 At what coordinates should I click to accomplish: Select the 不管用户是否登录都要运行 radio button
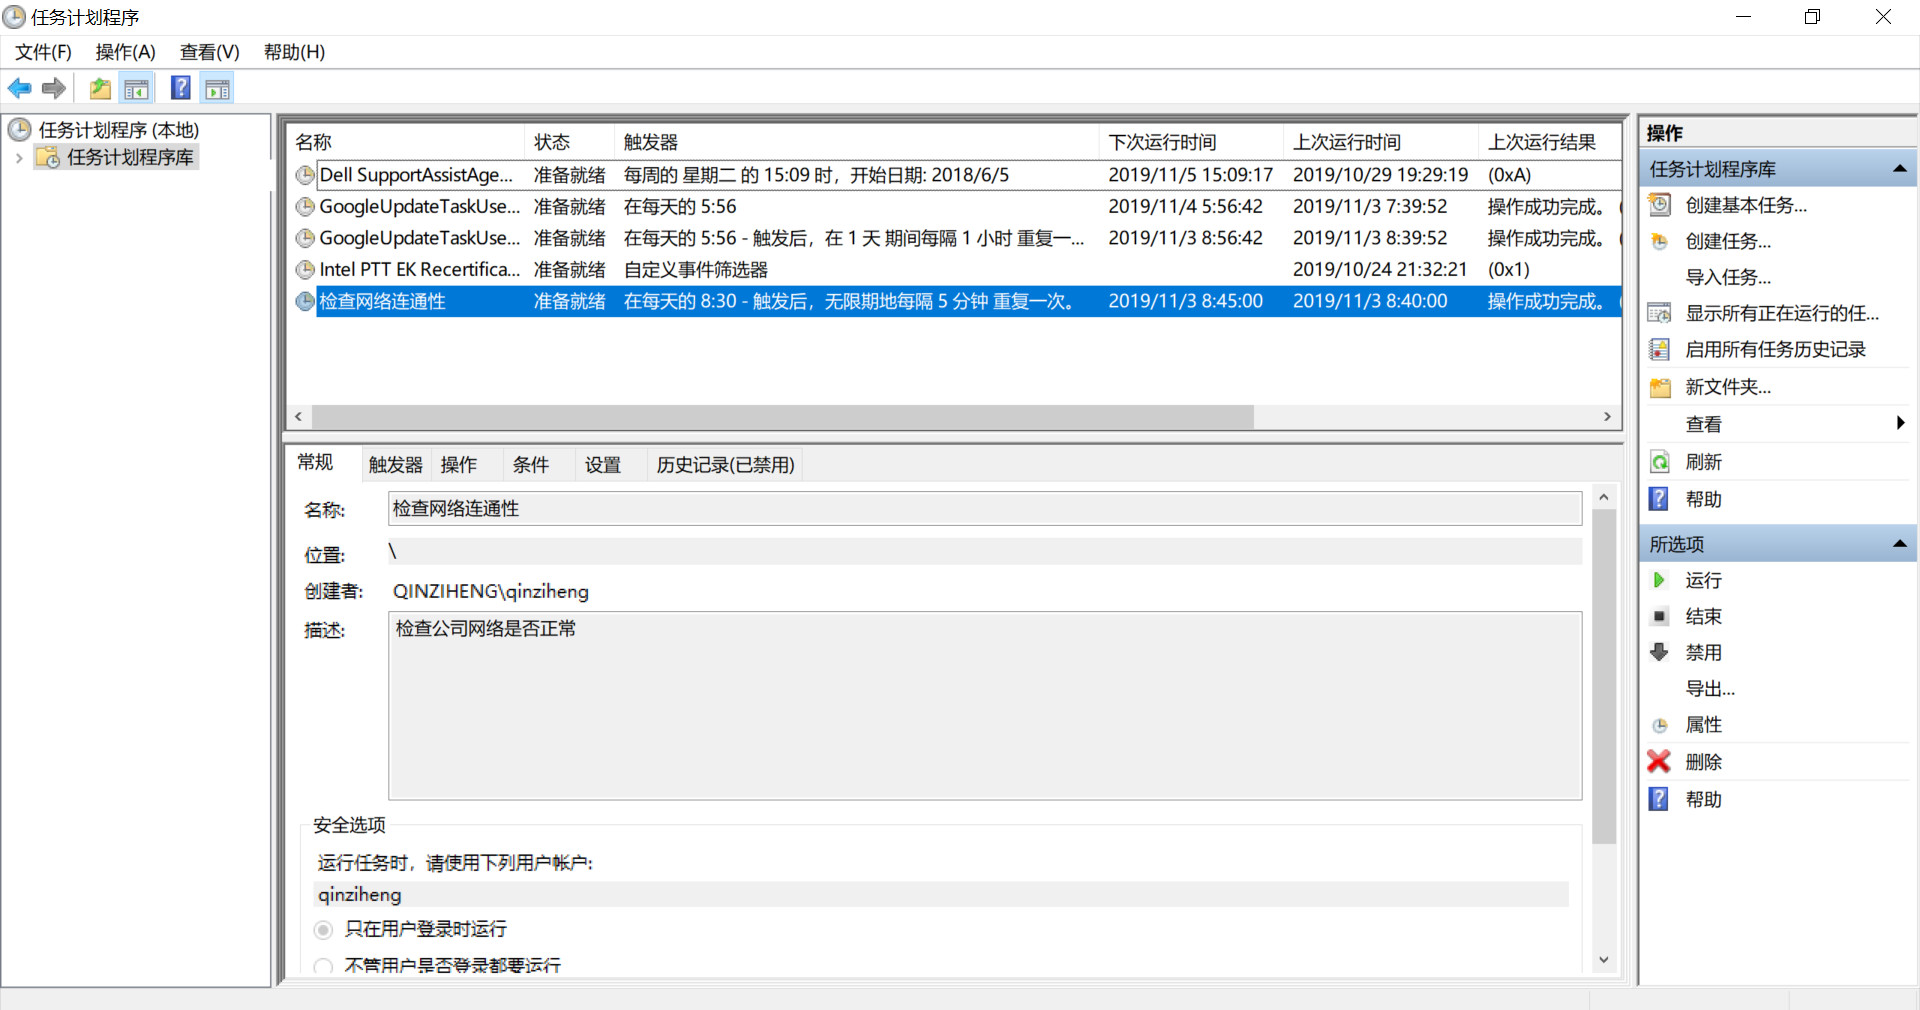coord(323,966)
